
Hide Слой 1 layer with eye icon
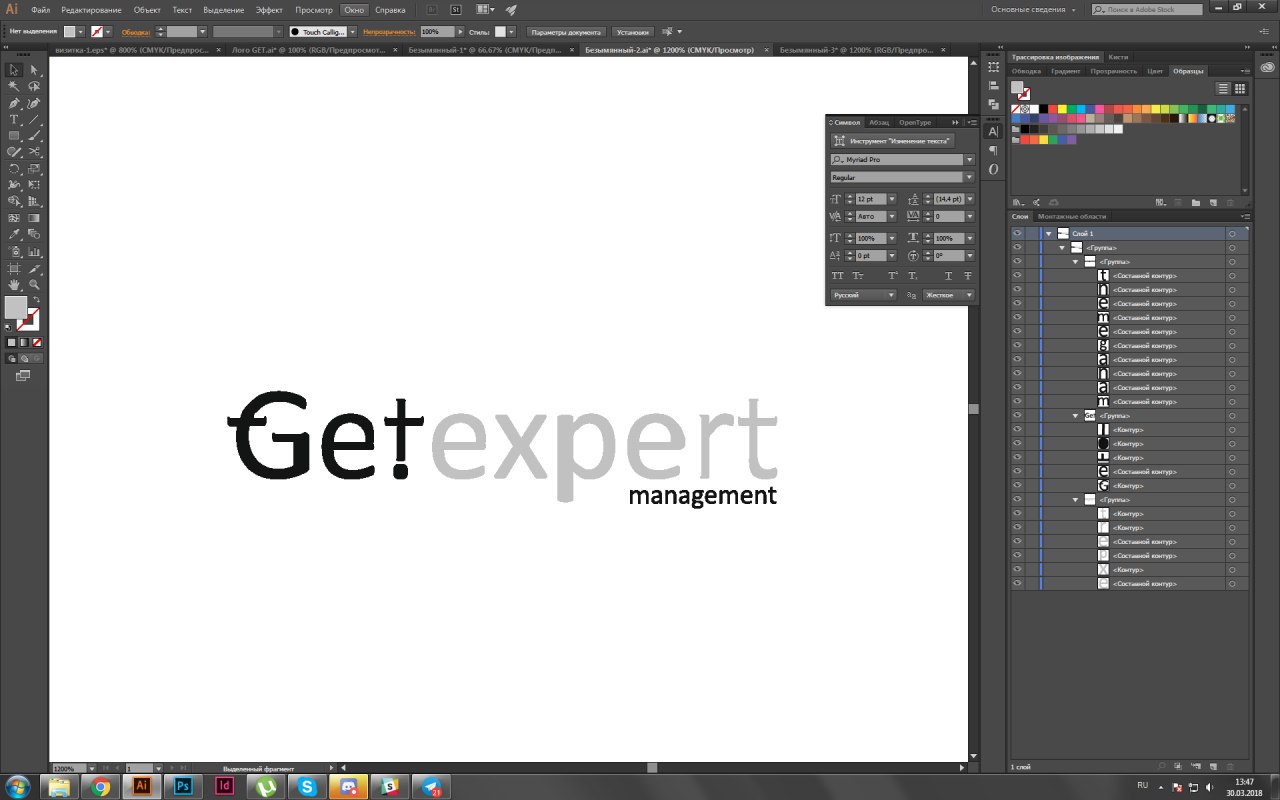point(1017,233)
